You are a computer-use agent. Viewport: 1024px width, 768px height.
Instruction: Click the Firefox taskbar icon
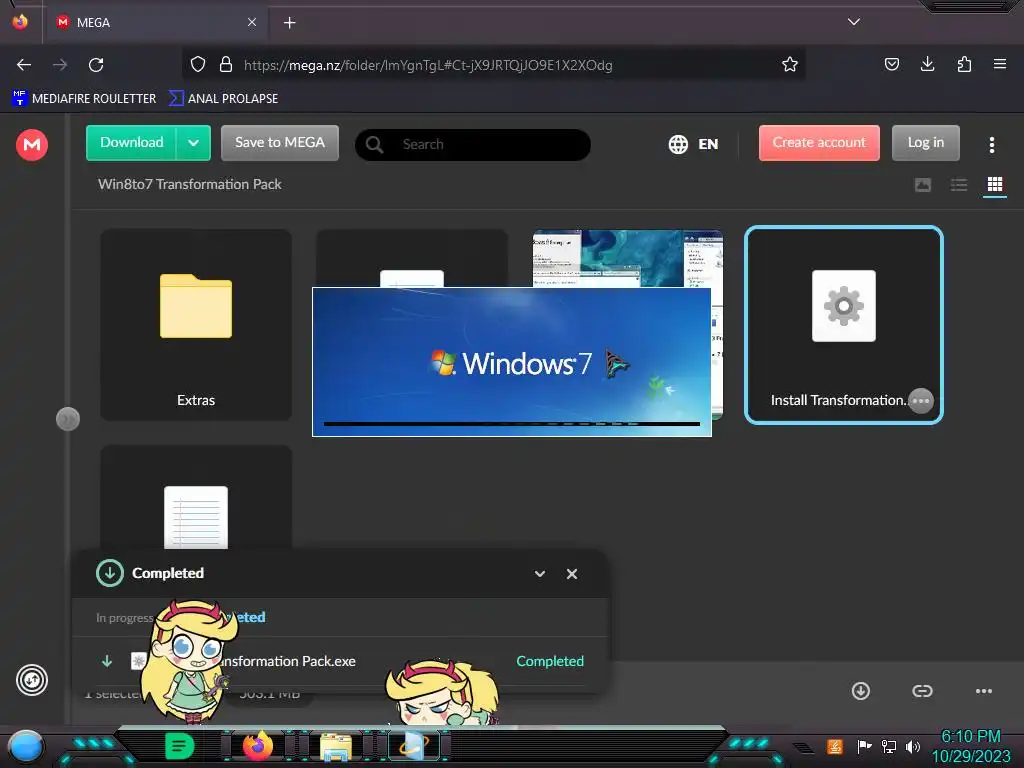(x=257, y=746)
